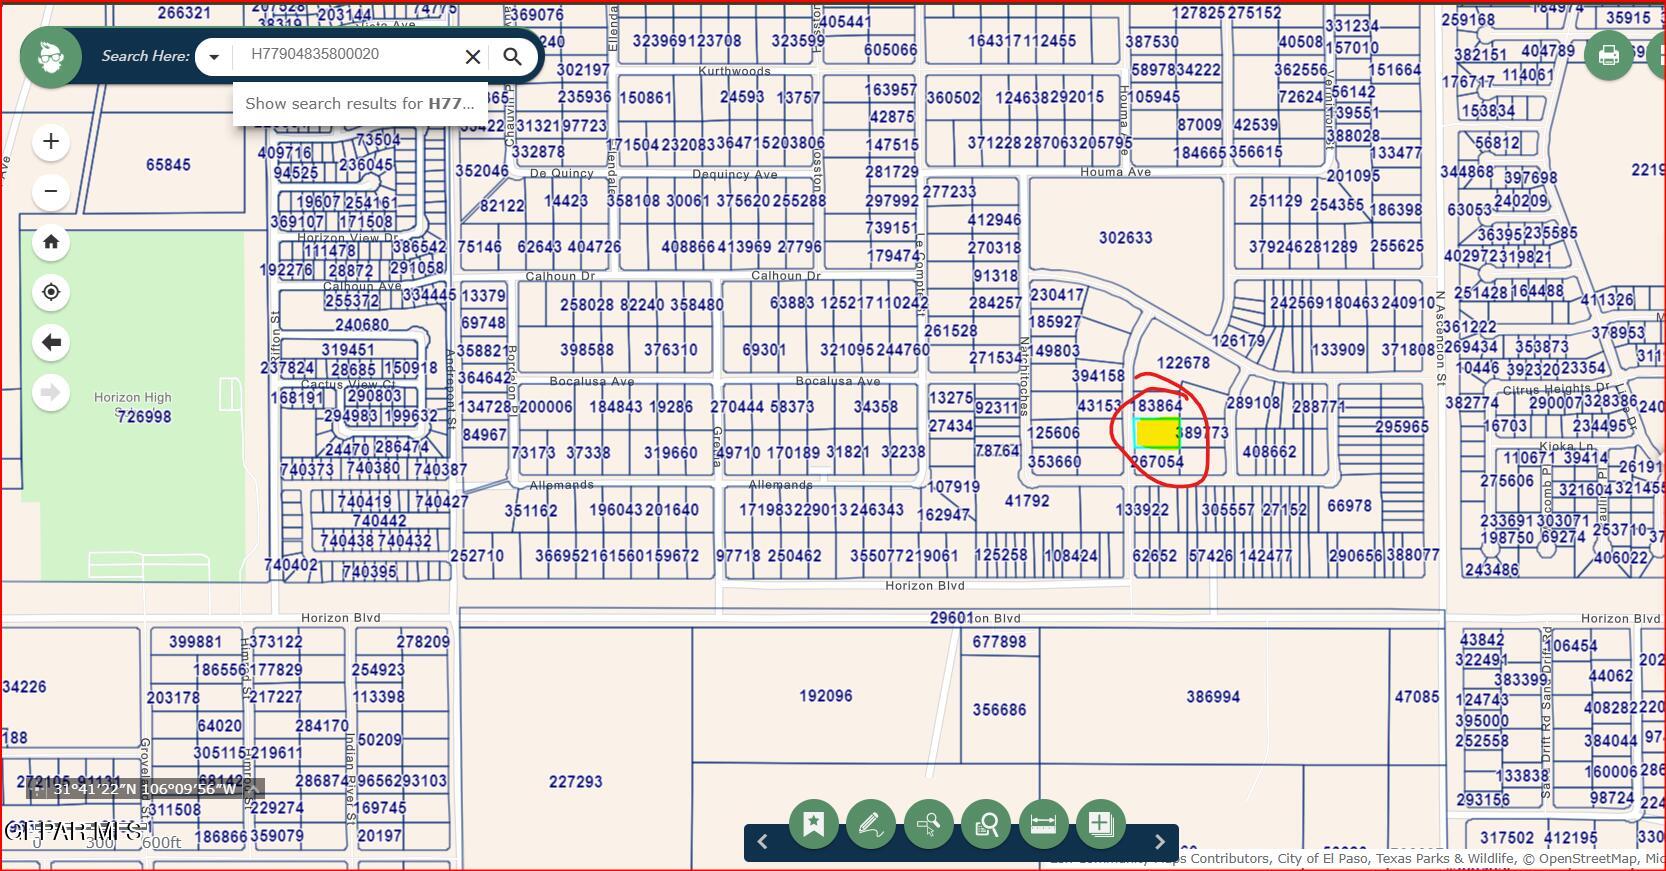
Task: Click the Print icon at top right
Action: click(1609, 55)
